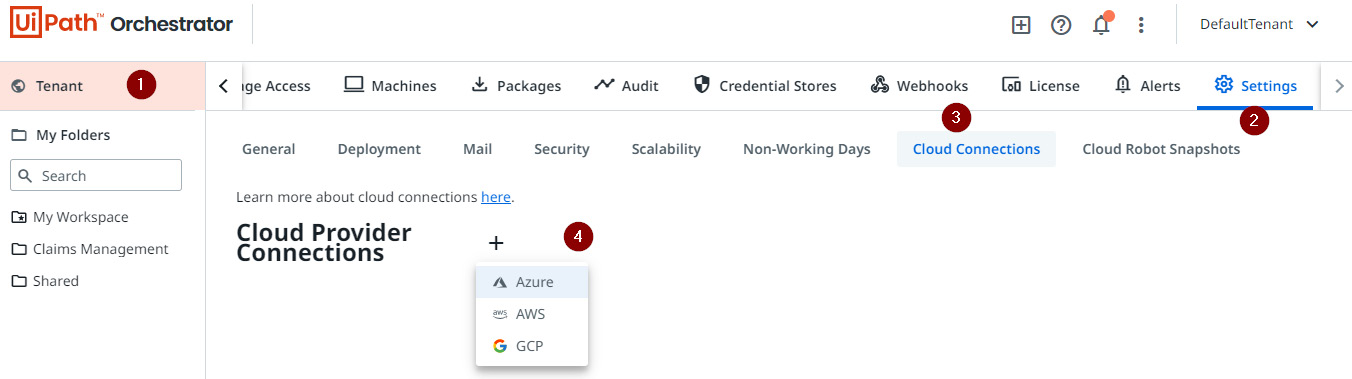Click the My Folders folder icon
Image resolution: width=1352 pixels, height=379 pixels.
click(18, 135)
